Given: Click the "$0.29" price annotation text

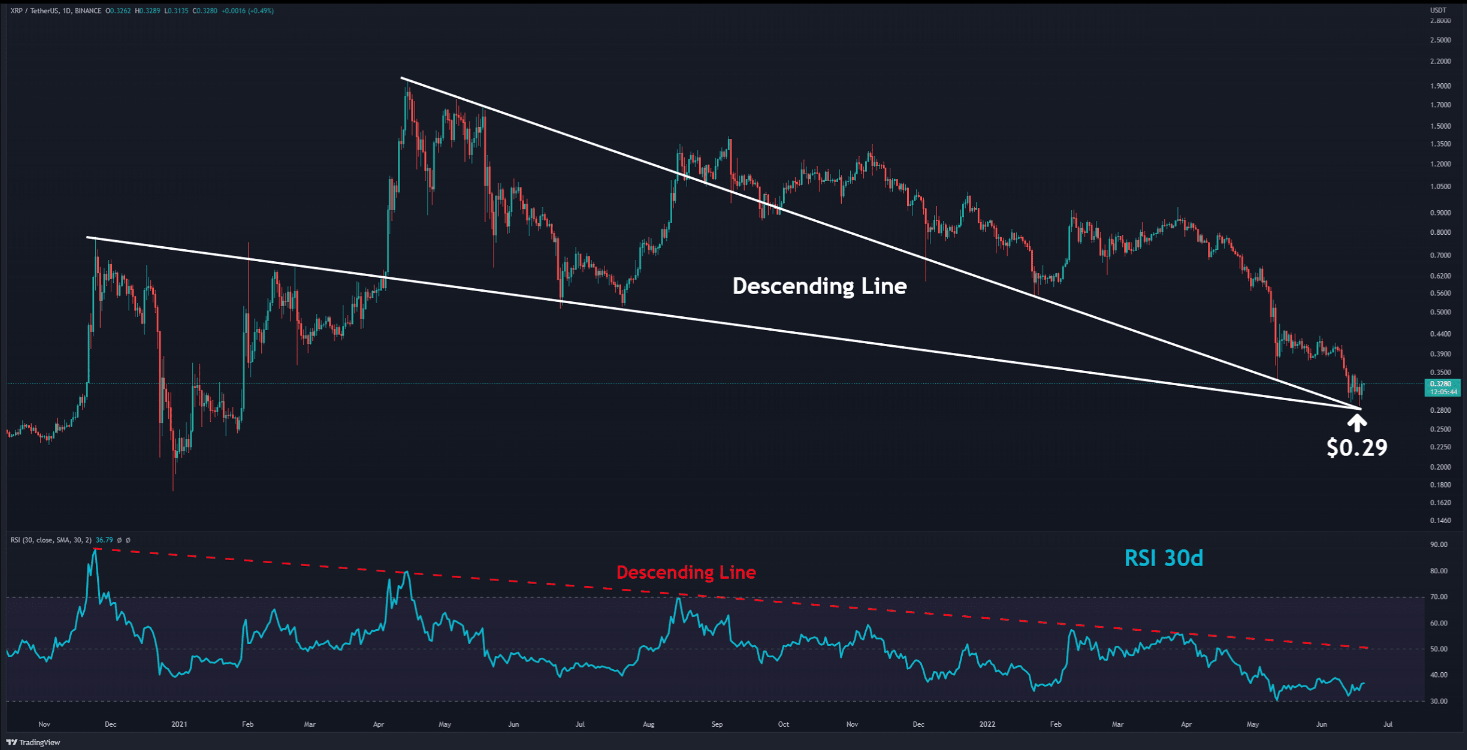Looking at the screenshot, I should pyautogui.click(x=1357, y=449).
